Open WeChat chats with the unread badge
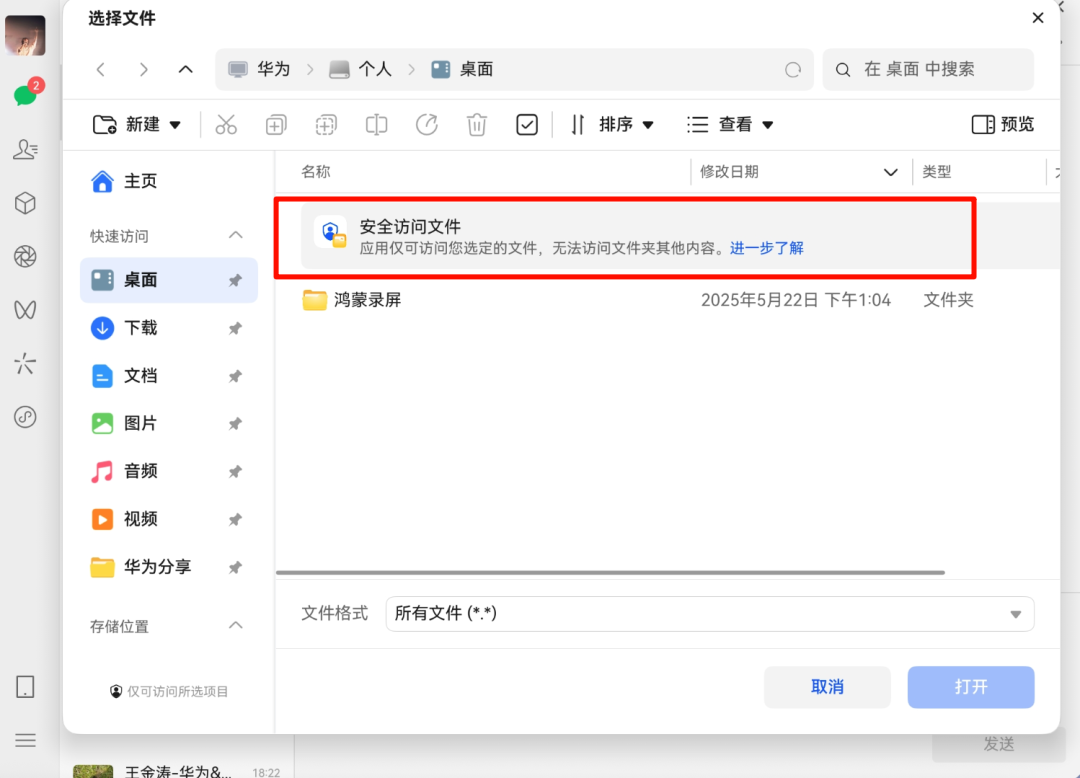1080x778 pixels. coord(26,95)
